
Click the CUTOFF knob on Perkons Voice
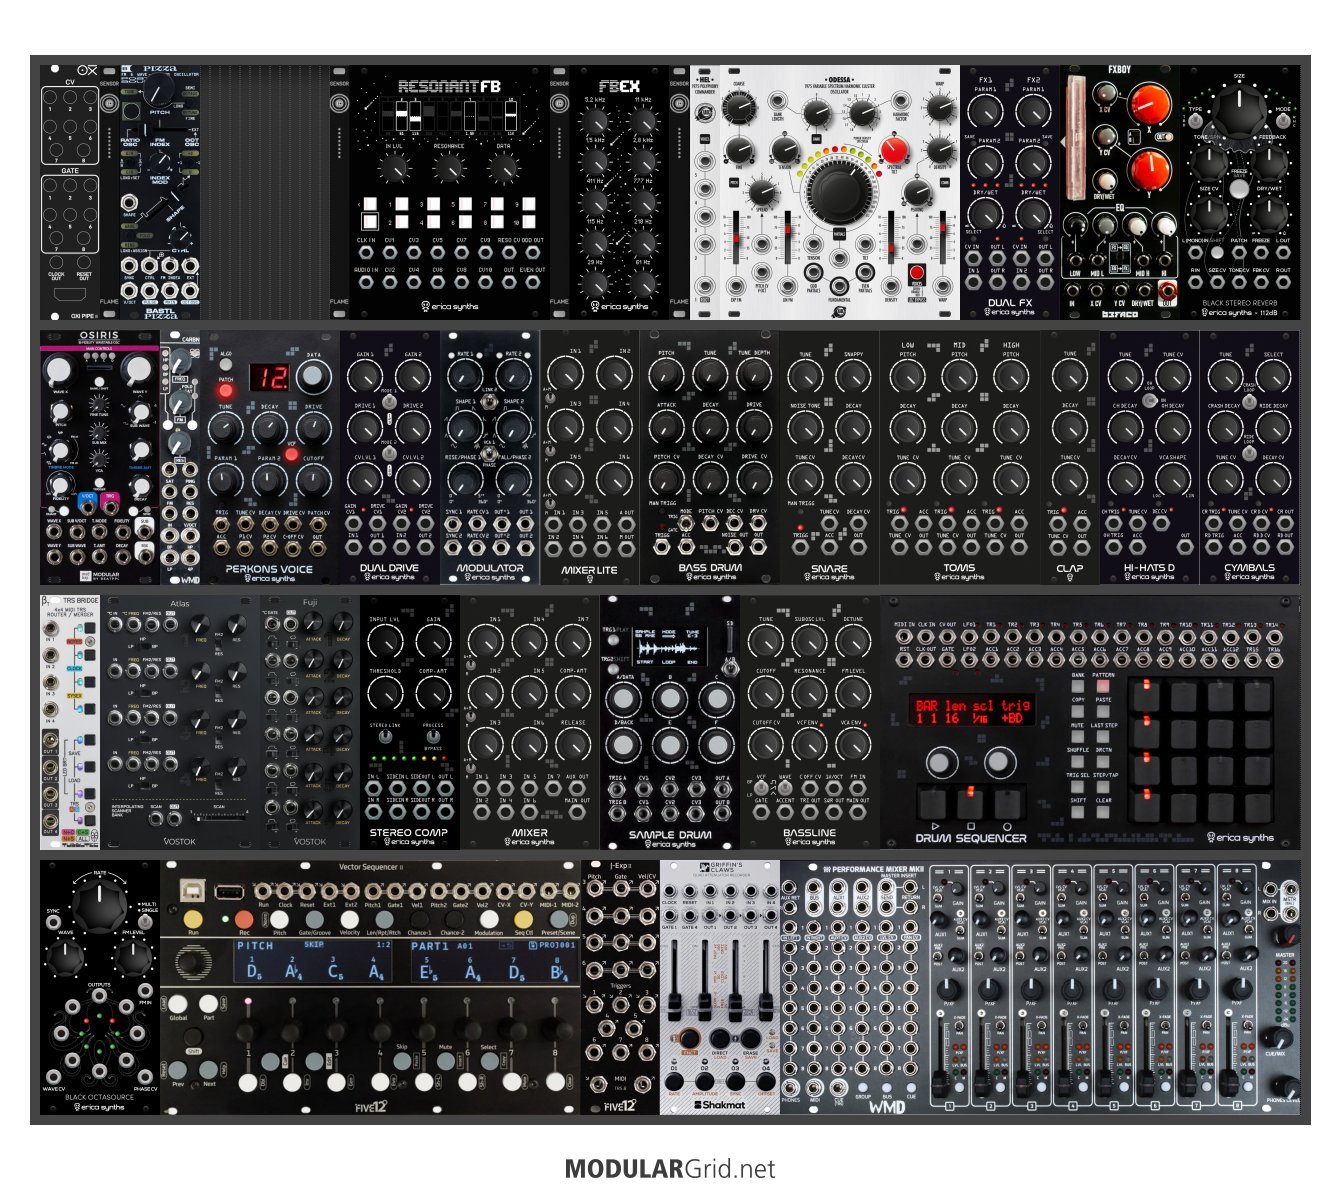314,479
